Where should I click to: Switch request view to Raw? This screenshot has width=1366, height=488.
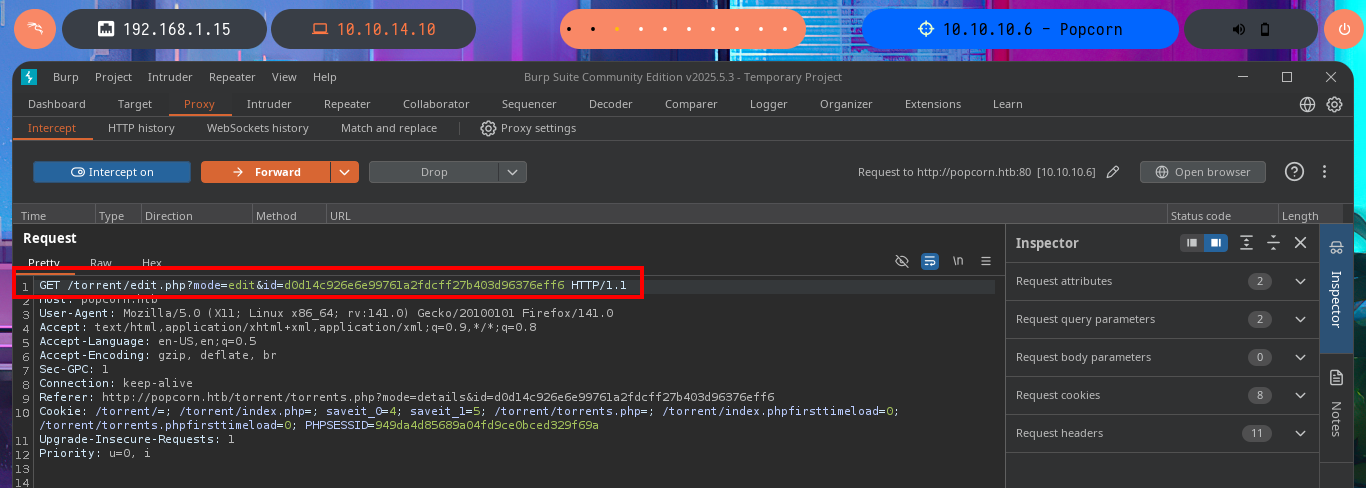click(101, 263)
